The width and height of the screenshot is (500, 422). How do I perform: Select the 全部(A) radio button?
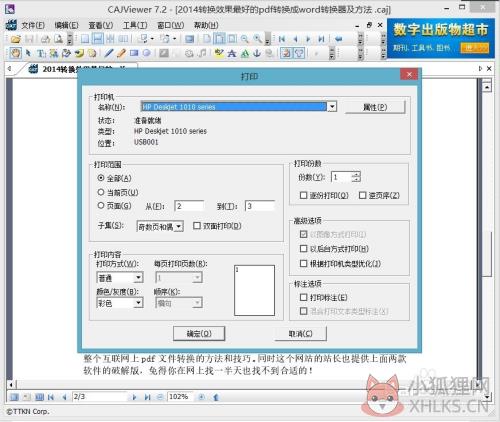(x=101, y=178)
